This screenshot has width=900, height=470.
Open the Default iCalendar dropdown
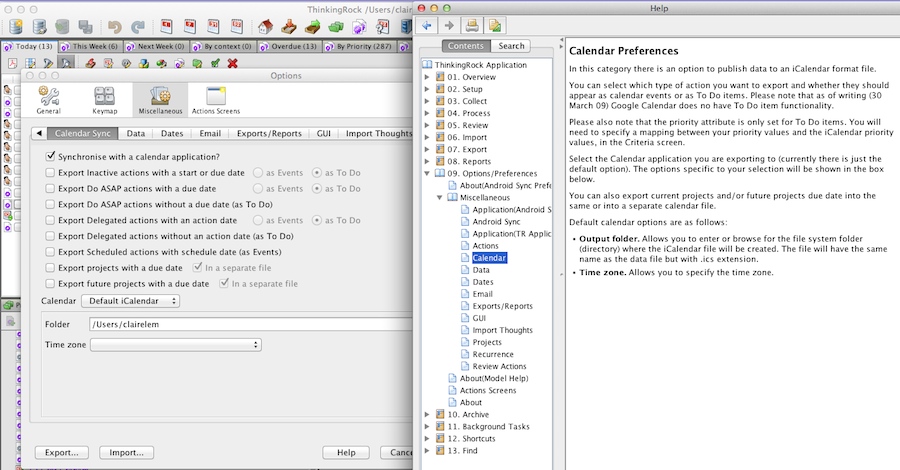pyautogui.click(x=130, y=301)
